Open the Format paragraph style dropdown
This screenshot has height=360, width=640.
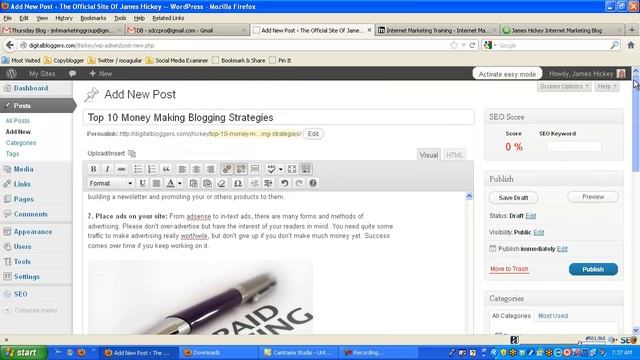(111, 183)
